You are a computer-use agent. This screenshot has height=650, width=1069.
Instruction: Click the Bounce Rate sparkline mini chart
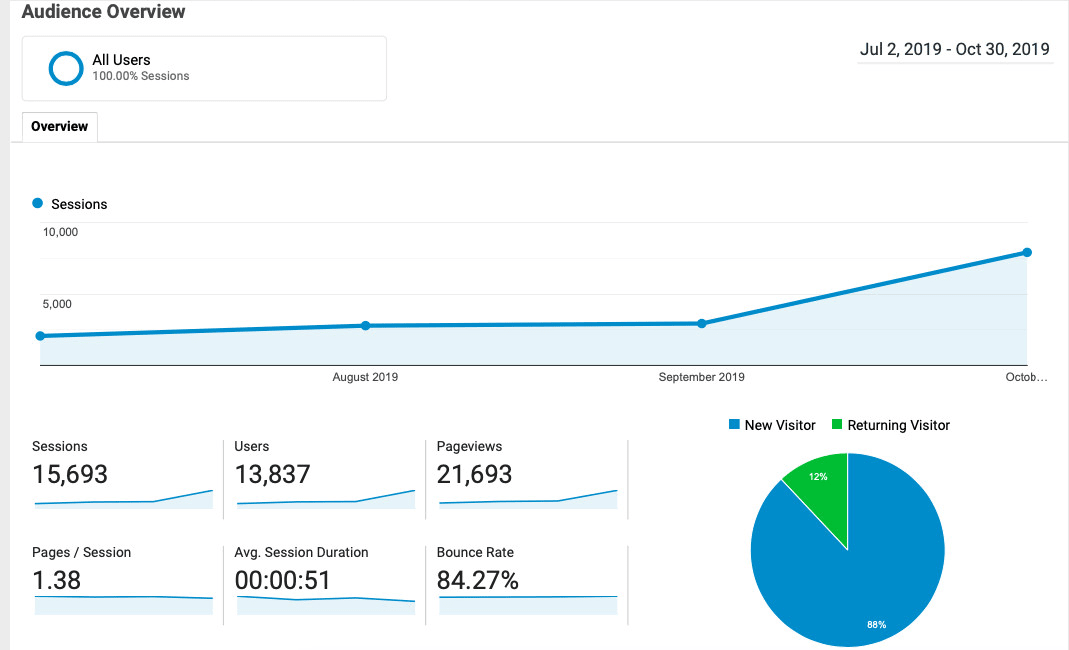coord(527,604)
